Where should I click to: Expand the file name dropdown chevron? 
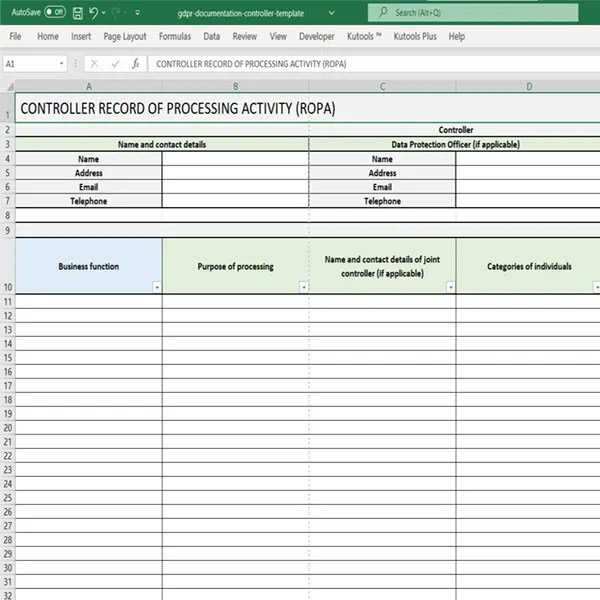(332, 13)
